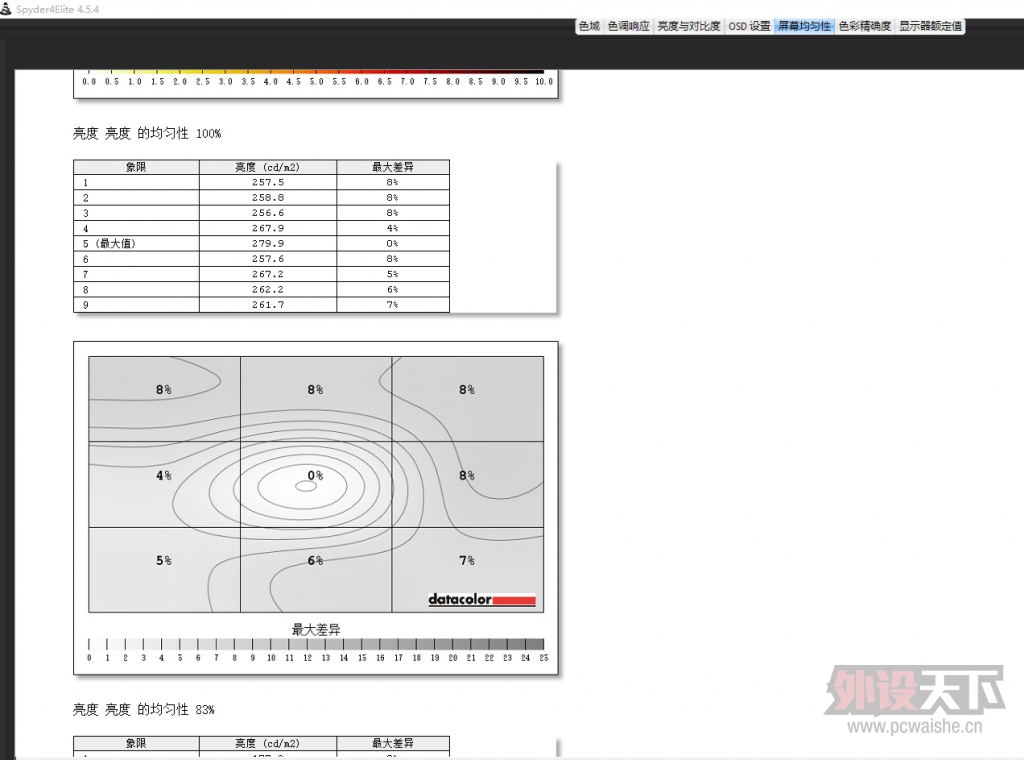Screen dimensions: 1024x760
Task: Click the 0% cell in the 279.9 row
Action: coord(392,244)
